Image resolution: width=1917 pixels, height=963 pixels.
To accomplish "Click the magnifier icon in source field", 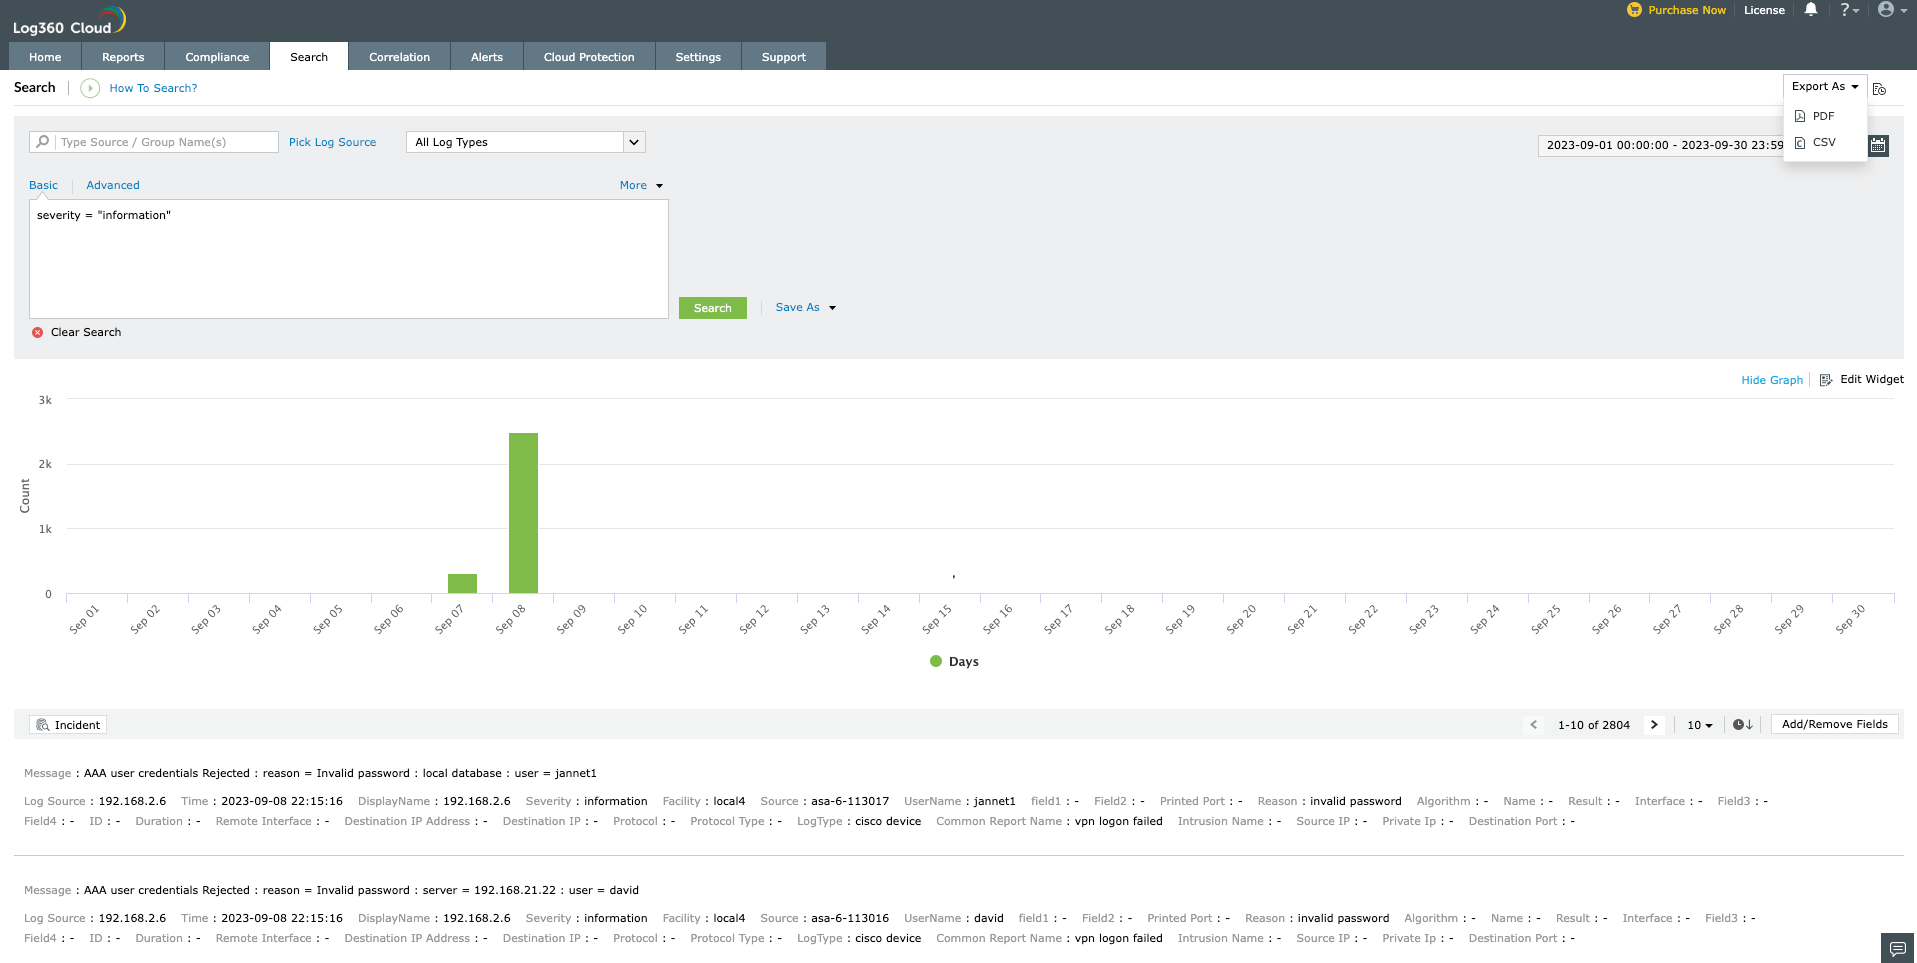I will [42, 142].
